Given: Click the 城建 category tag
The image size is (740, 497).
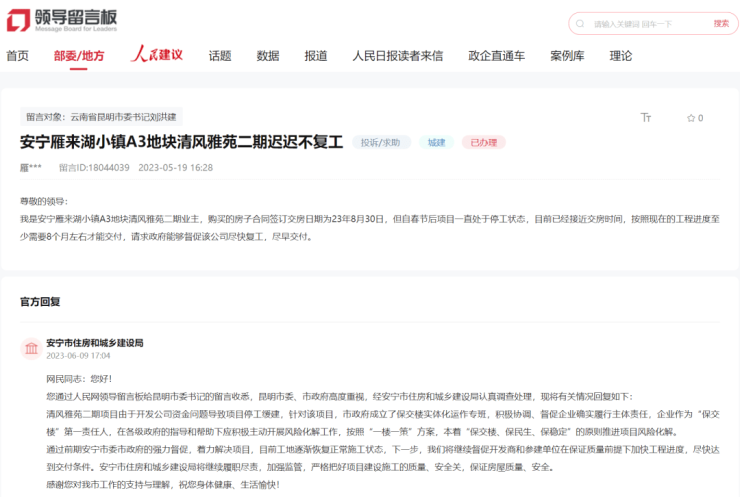Looking at the screenshot, I should [x=436, y=143].
